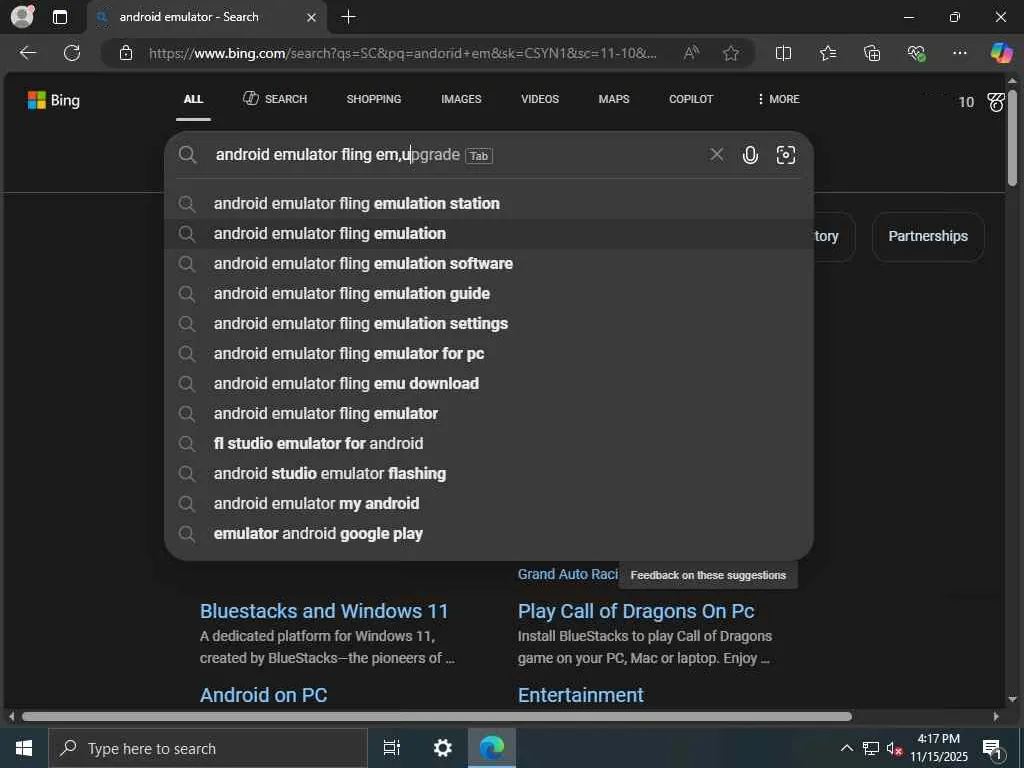
Task: Select suggestion 'emu download'
Action: coord(488,383)
